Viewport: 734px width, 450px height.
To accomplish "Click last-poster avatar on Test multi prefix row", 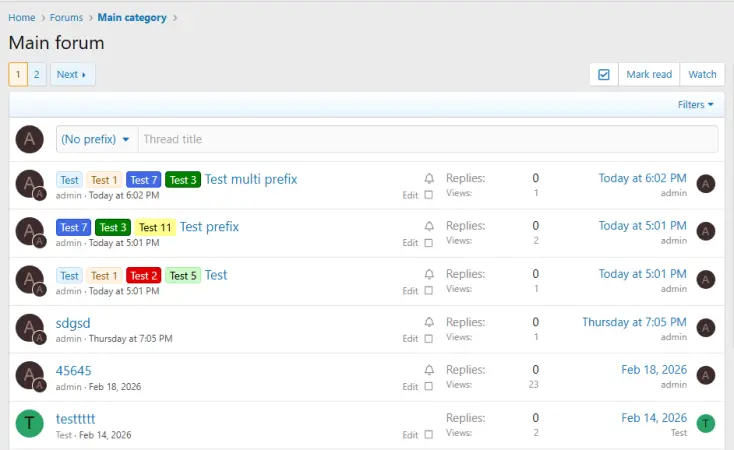I will tap(706, 184).
